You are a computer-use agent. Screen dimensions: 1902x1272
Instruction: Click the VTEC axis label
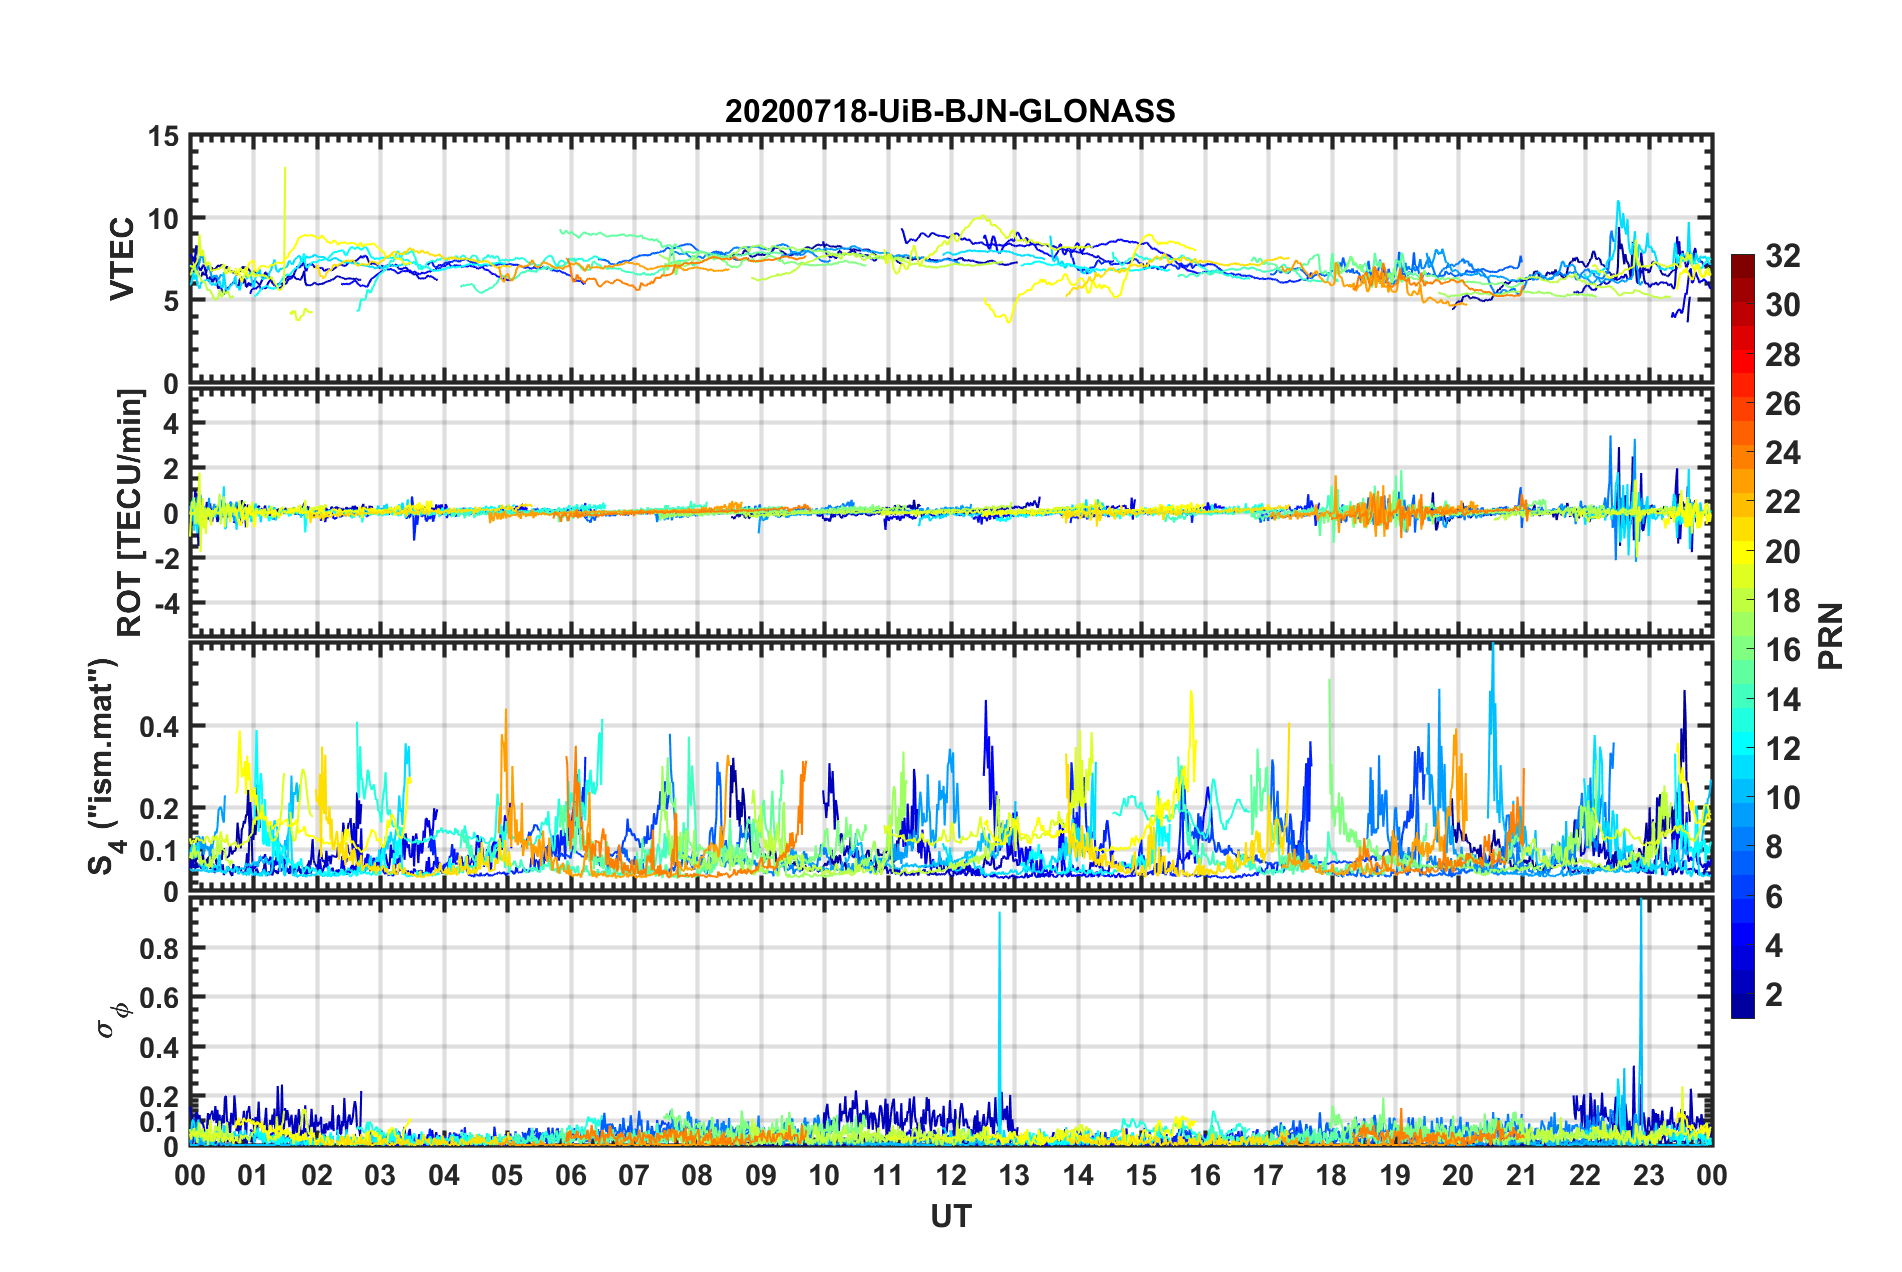[122, 259]
